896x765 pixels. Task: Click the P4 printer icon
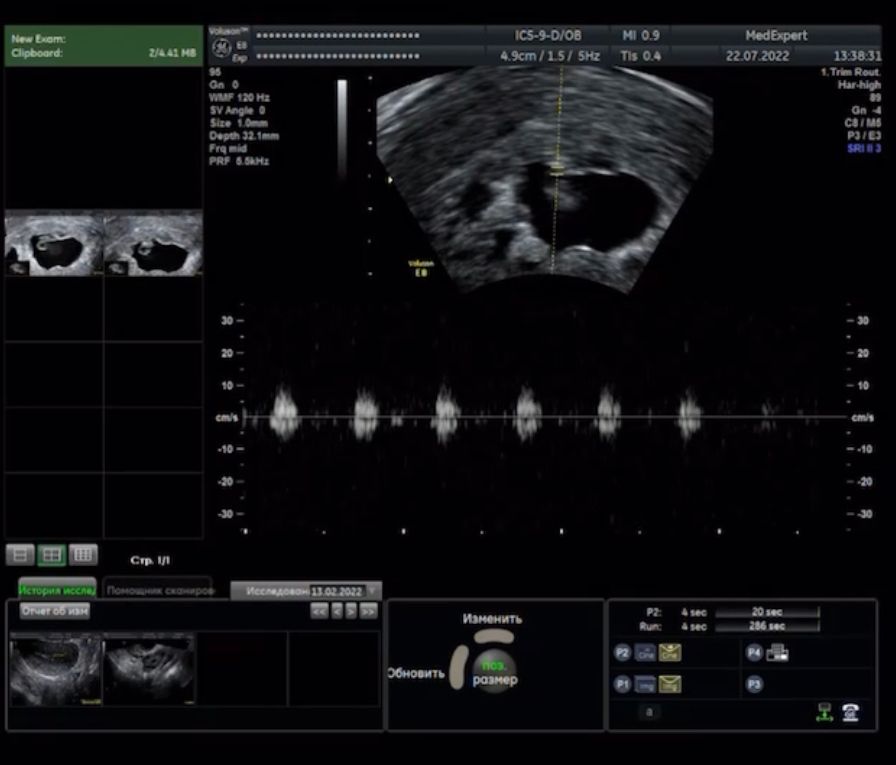[777, 653]
